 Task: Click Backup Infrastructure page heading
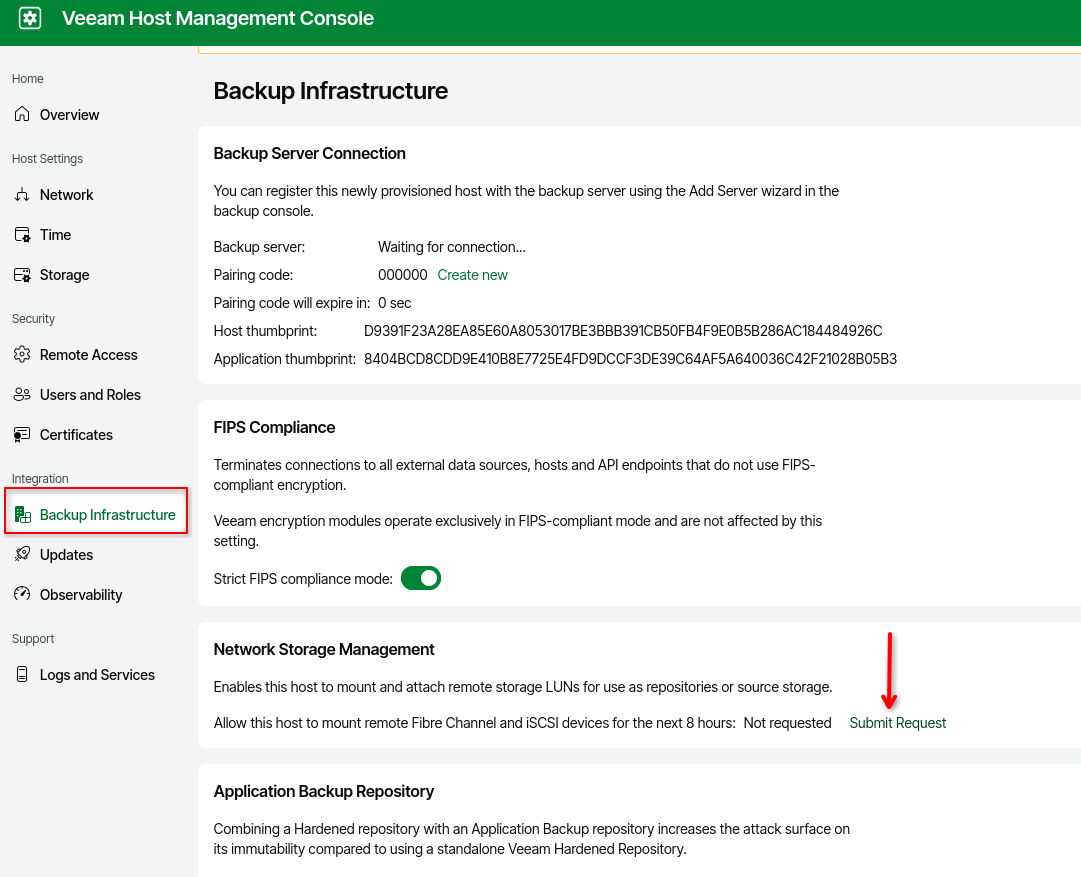pyautogui.click(x=330, y=90)
